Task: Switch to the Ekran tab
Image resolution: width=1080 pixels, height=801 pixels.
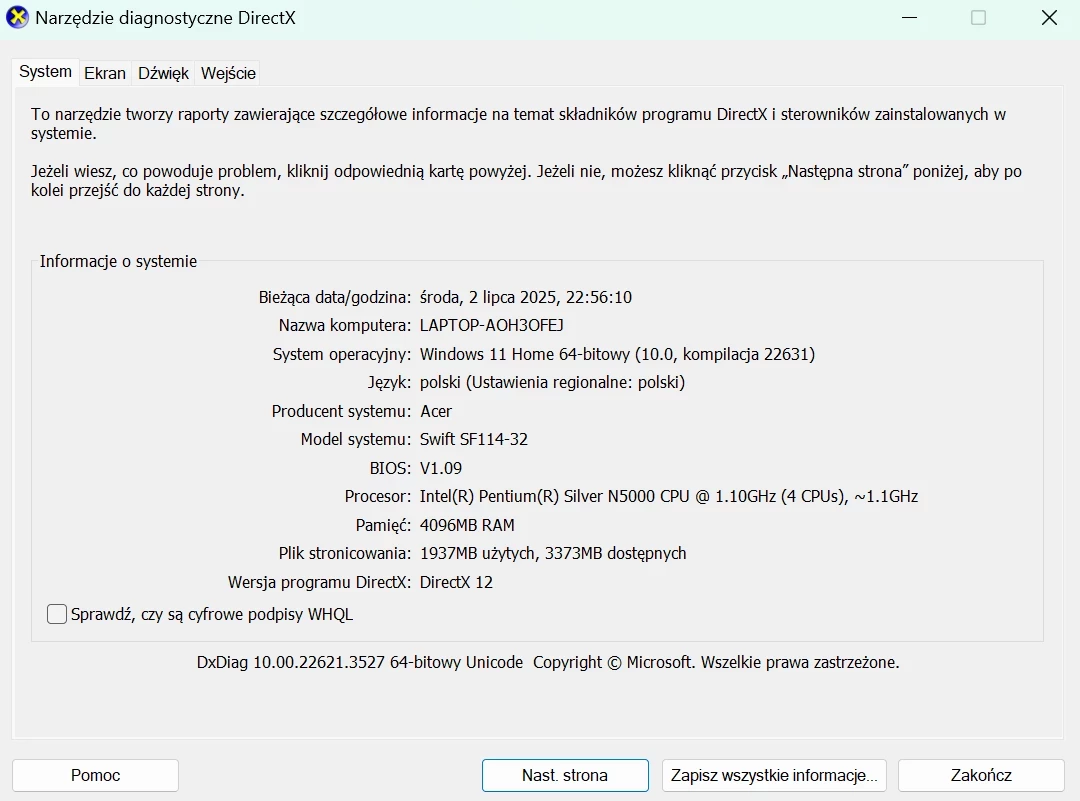Action: tap(104, 73)
